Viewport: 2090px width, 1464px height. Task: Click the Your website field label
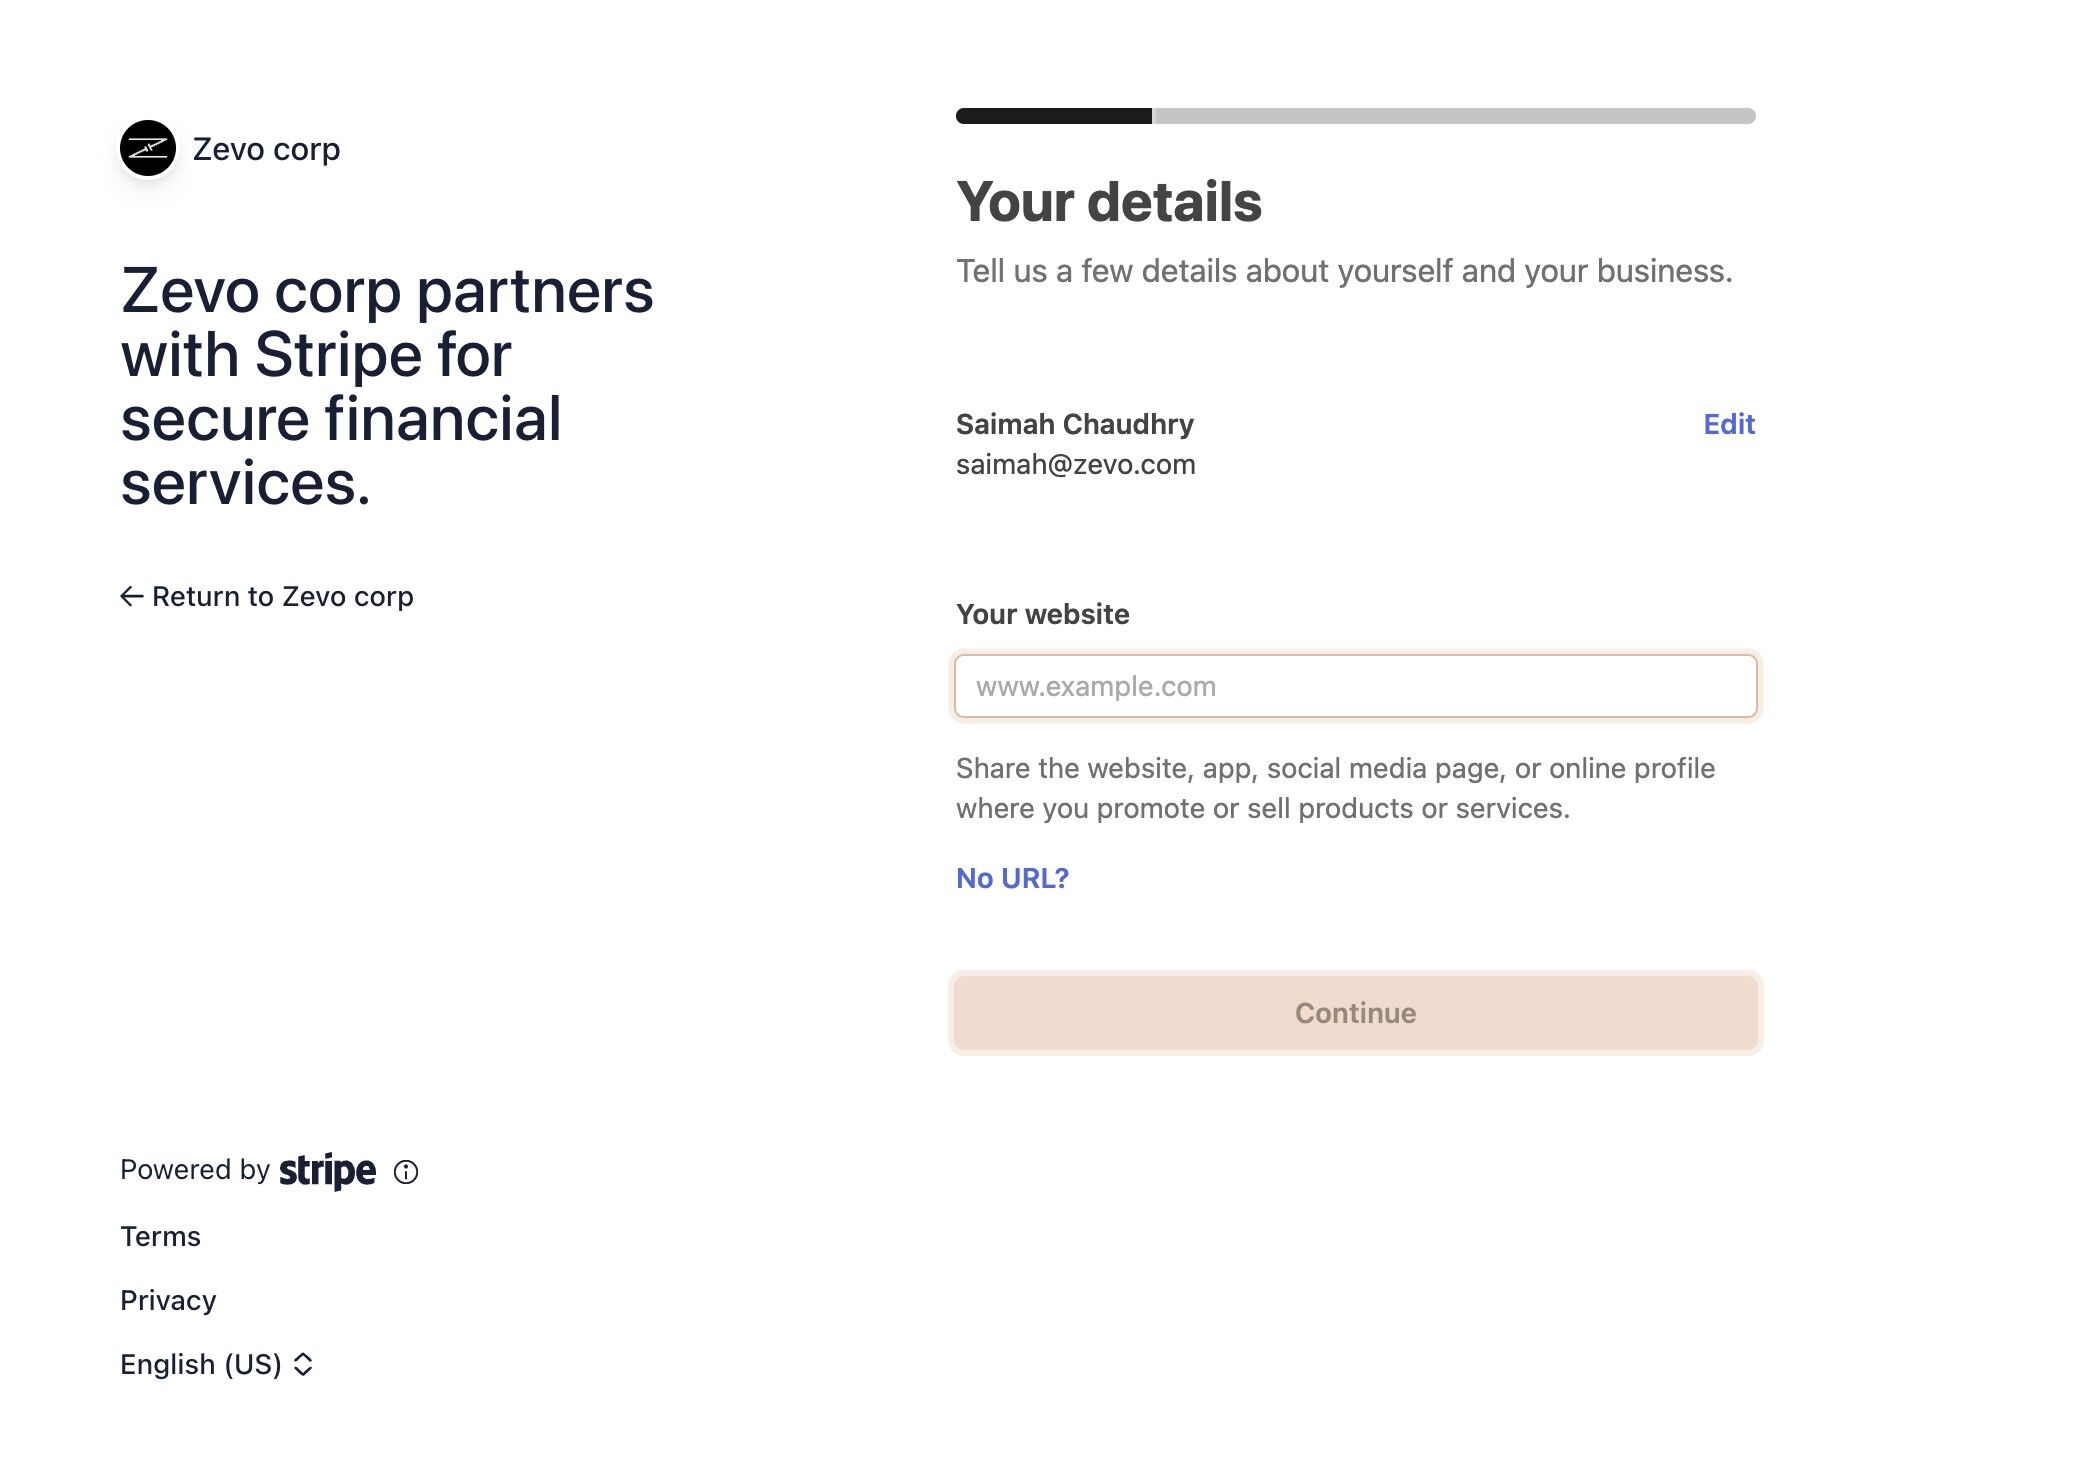pyautogui.click(x=1042, y=614)
